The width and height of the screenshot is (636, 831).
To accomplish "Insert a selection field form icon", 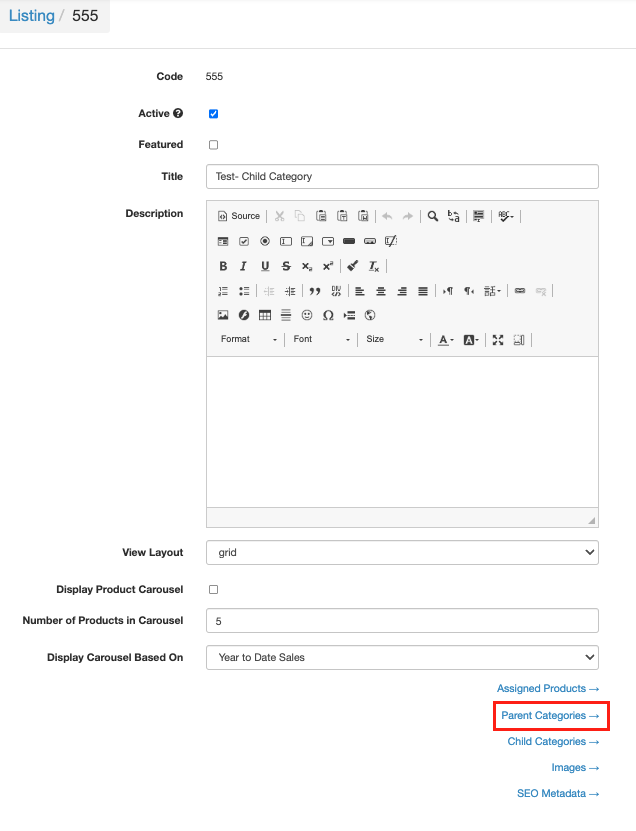I will [x=328, y=242].
